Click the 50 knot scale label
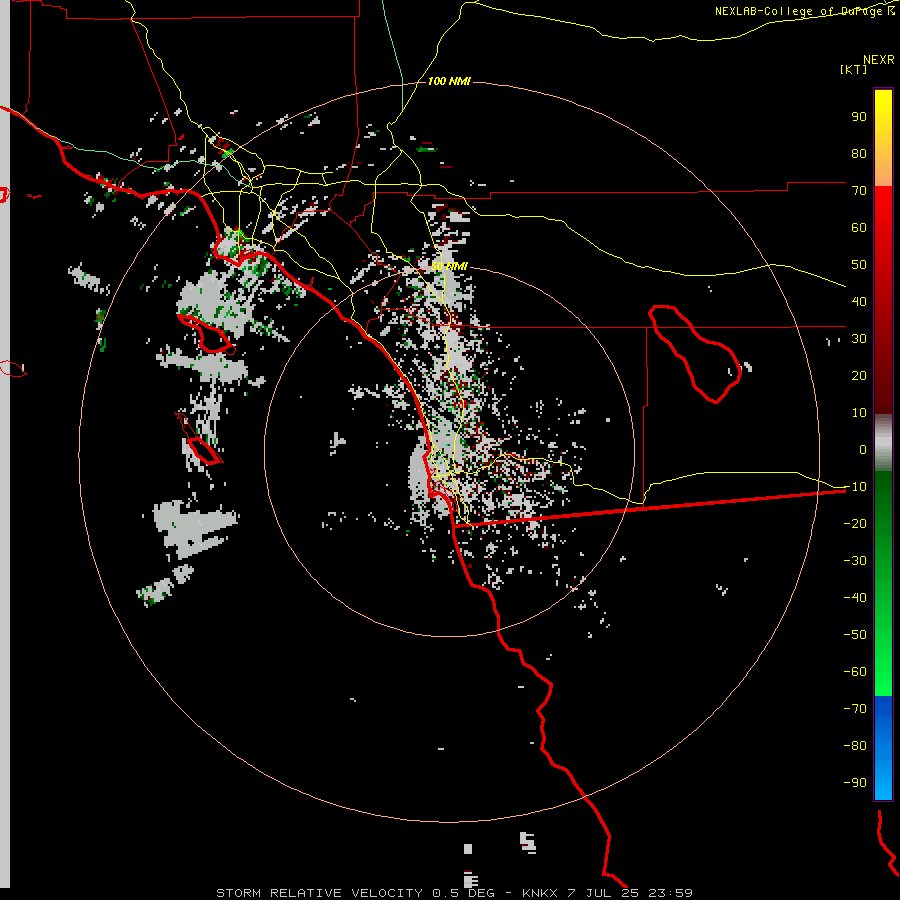 (859, 264)
